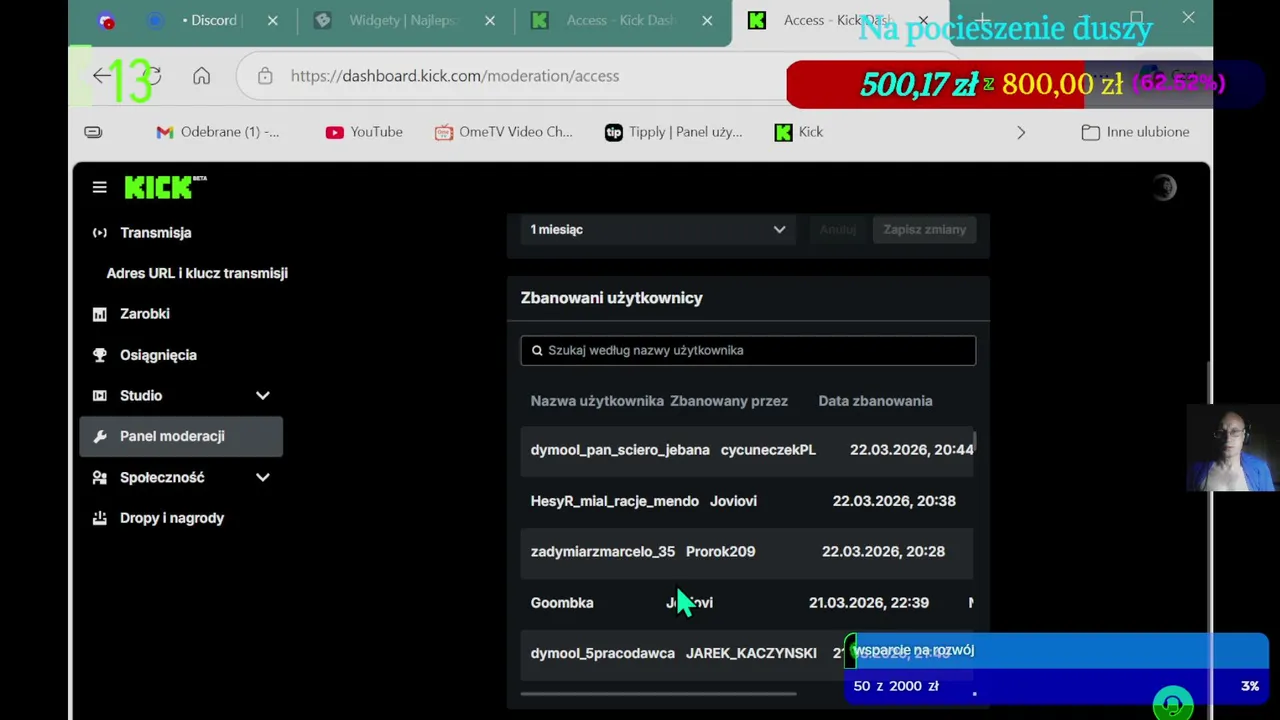
Task: Click the Społeczność people icon
Action: (99, 478)
